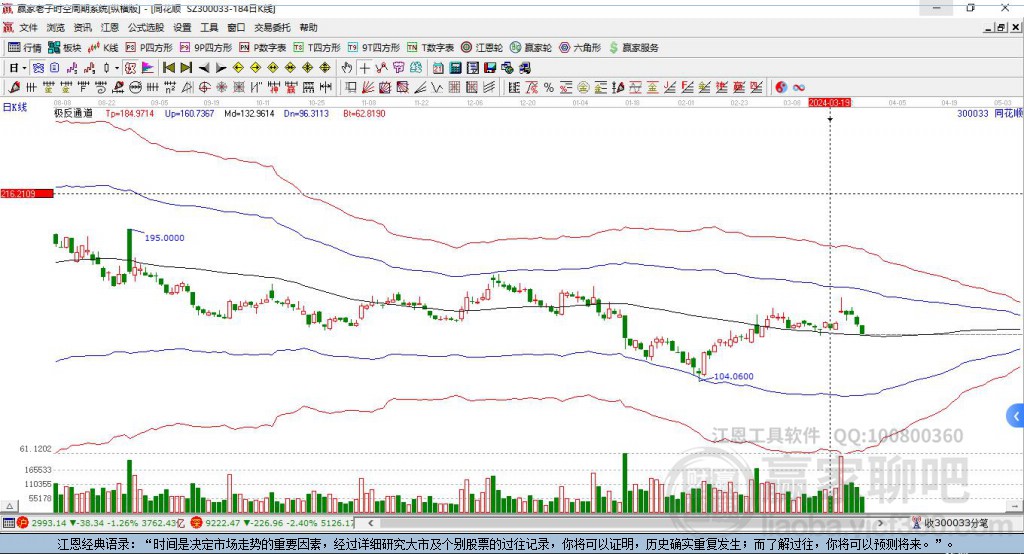Launch the 赢家轮 wheel tool
Screen dimensions: 1024x554
(x=531, y=48)
